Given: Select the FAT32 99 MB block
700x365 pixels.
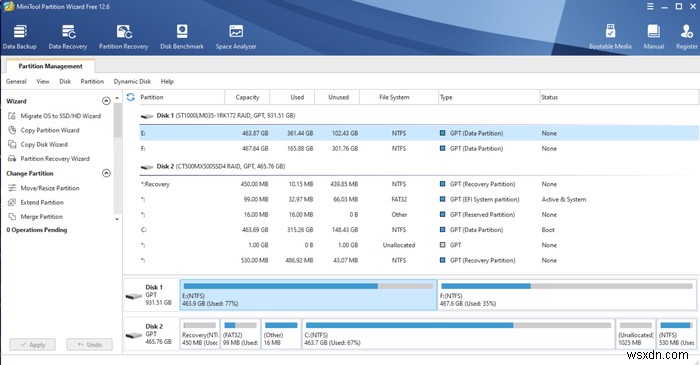Looking at the screenshot, I should tap(240, 334).
